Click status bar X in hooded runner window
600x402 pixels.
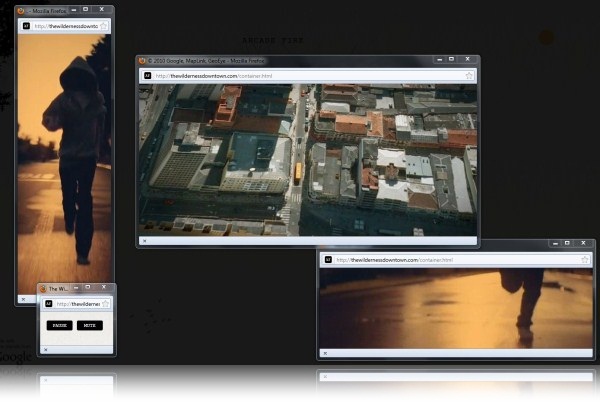pos(22,297)
